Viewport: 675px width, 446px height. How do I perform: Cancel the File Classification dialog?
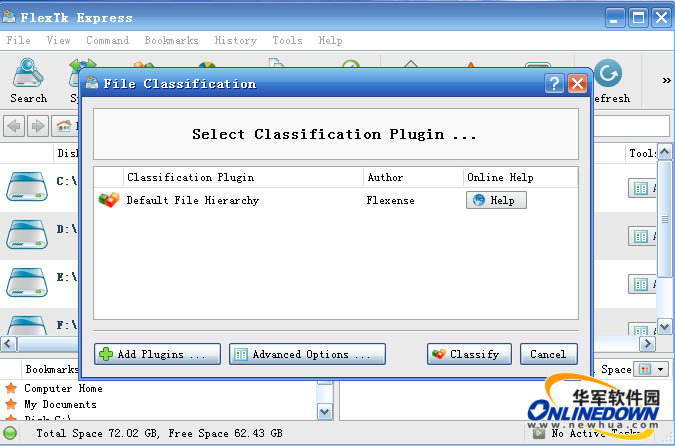click(x=548, y=354)
